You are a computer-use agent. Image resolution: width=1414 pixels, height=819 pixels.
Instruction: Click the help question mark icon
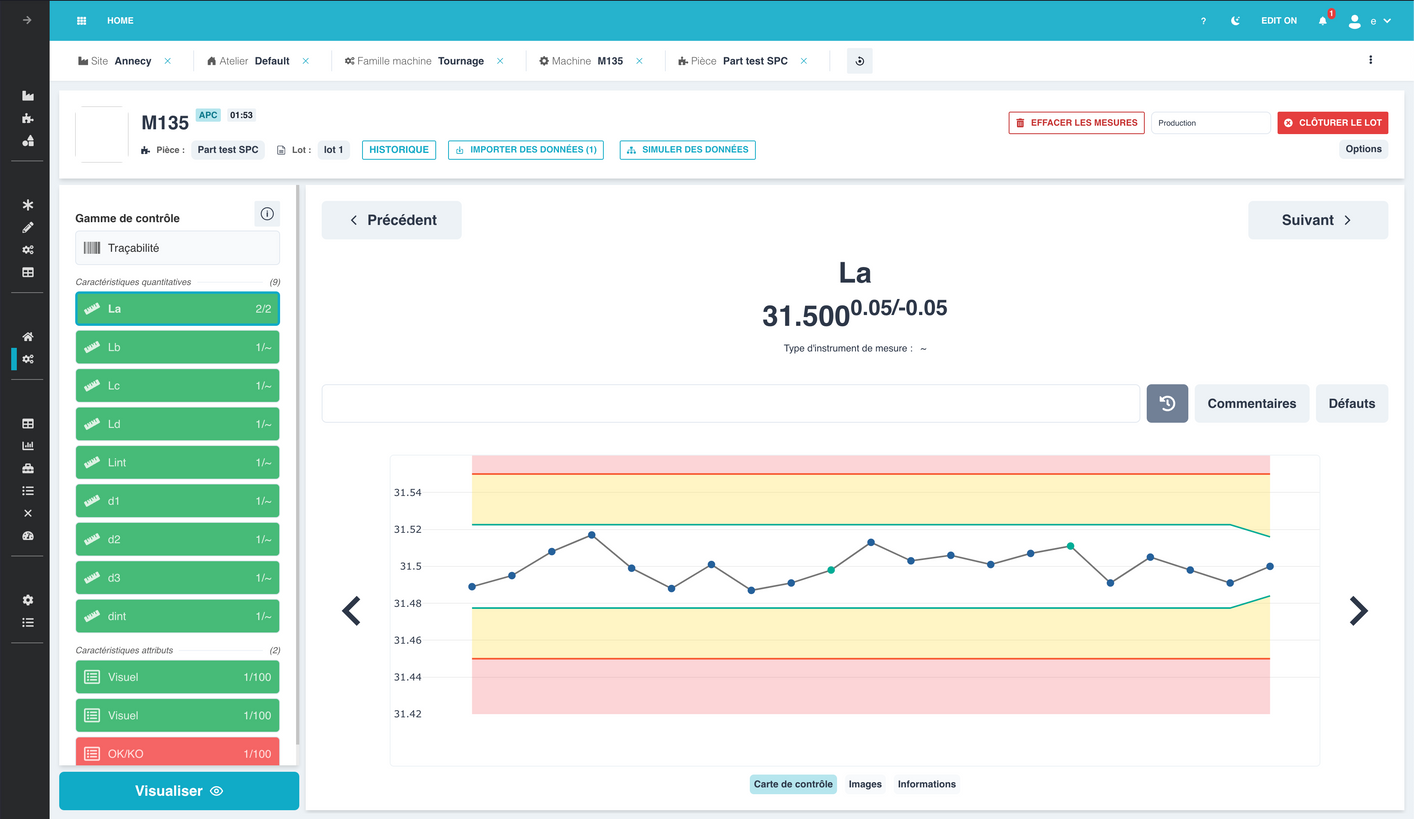[1204, 21]
